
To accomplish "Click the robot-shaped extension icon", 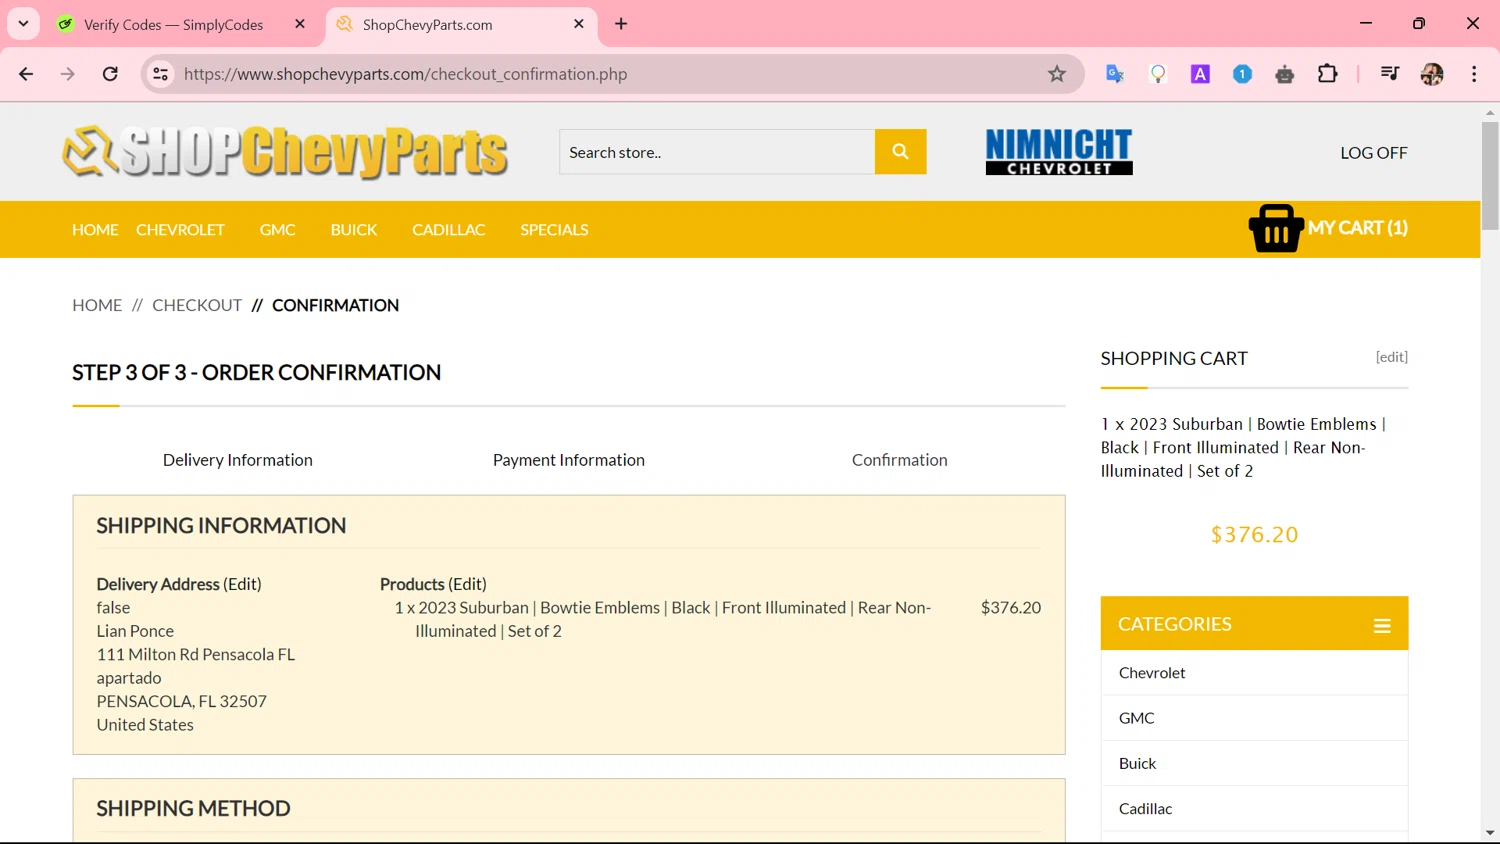I will [x=1285, y=74].
